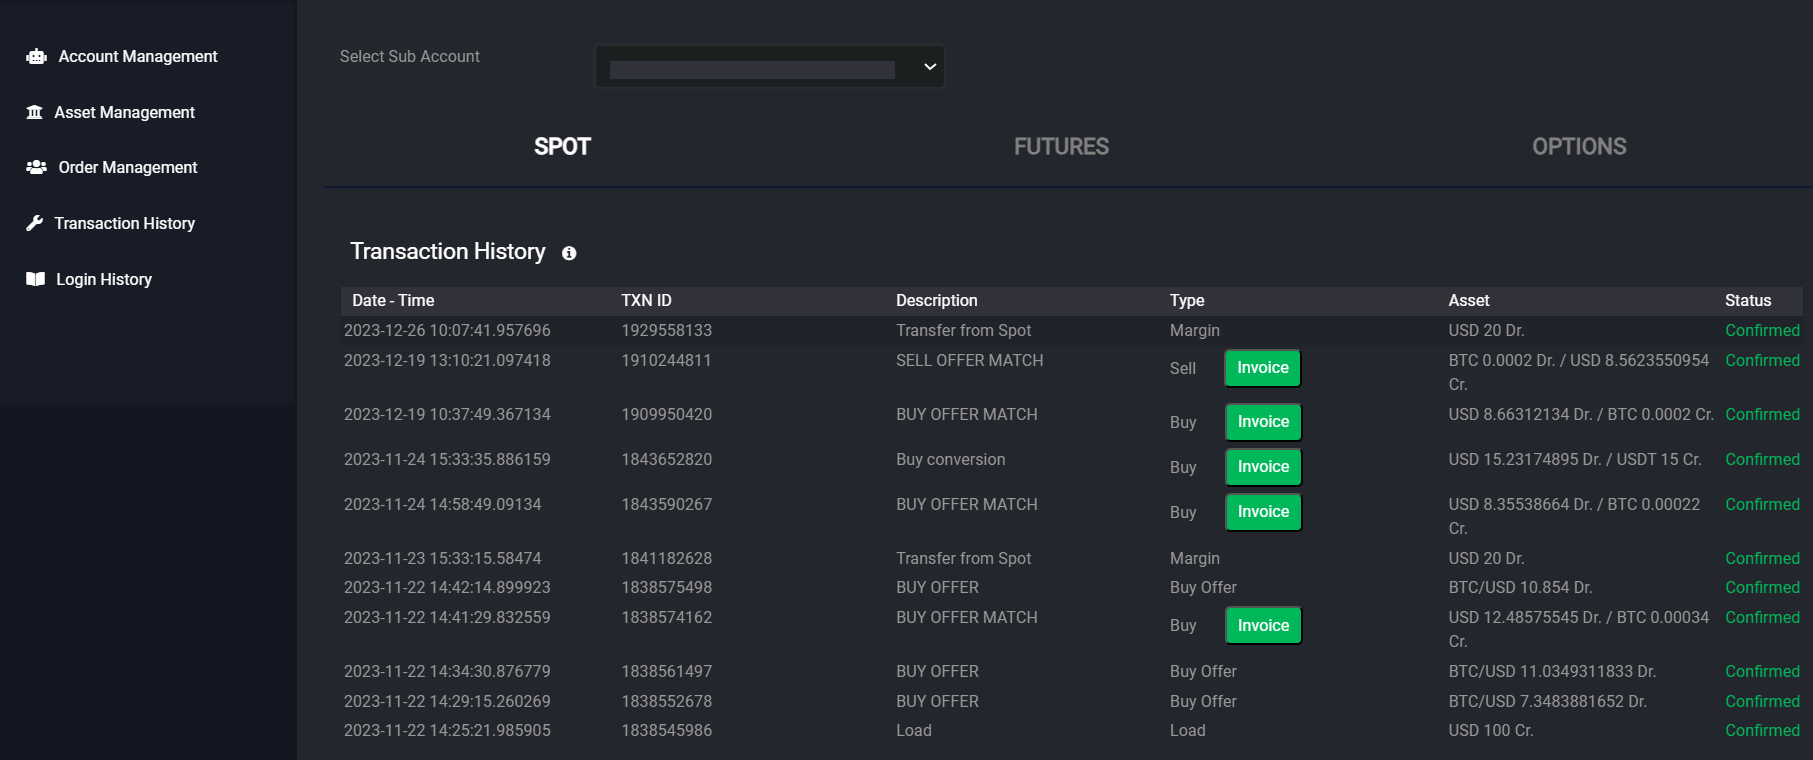Click the BTC/USD 10.854 Dr. asset value
Screen dimensions: 1813x760
pyautogui.click(x=1520, y=587)
